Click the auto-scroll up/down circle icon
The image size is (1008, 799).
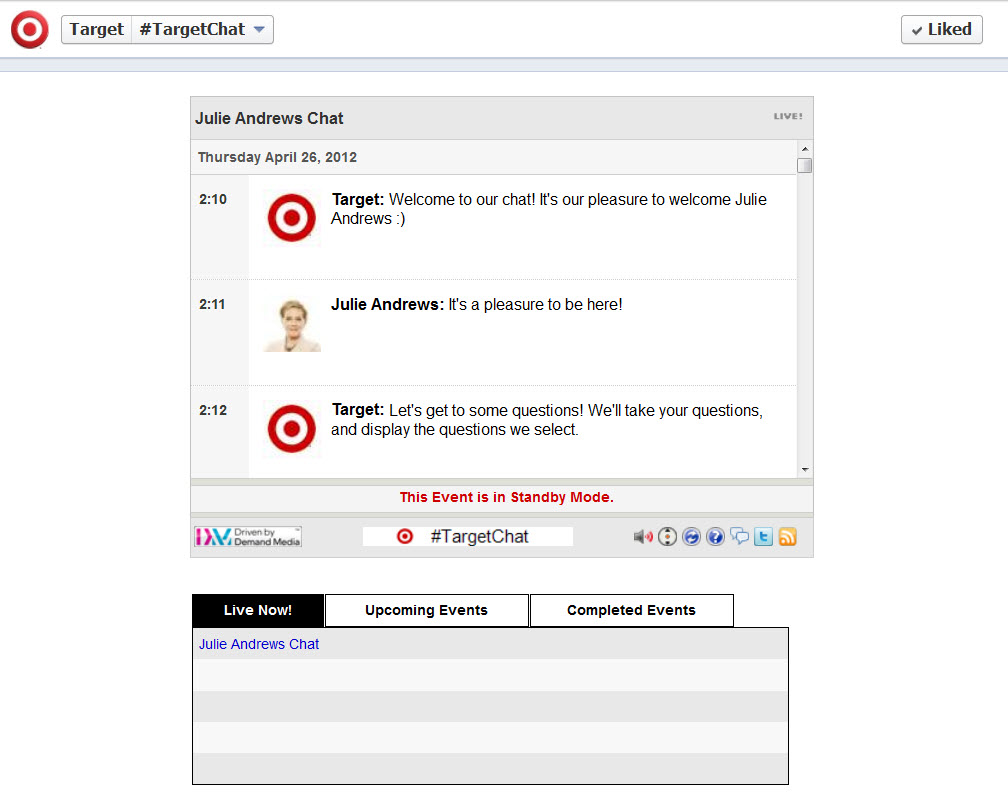coord(667,537)
